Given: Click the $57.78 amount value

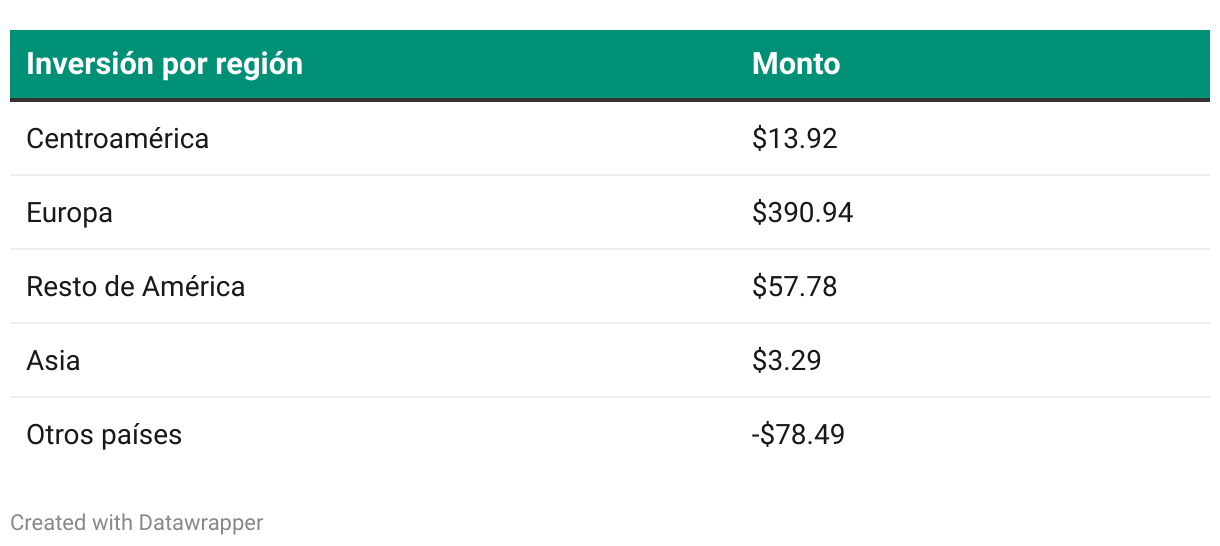Looking at the screenshot, I should 794,287.
